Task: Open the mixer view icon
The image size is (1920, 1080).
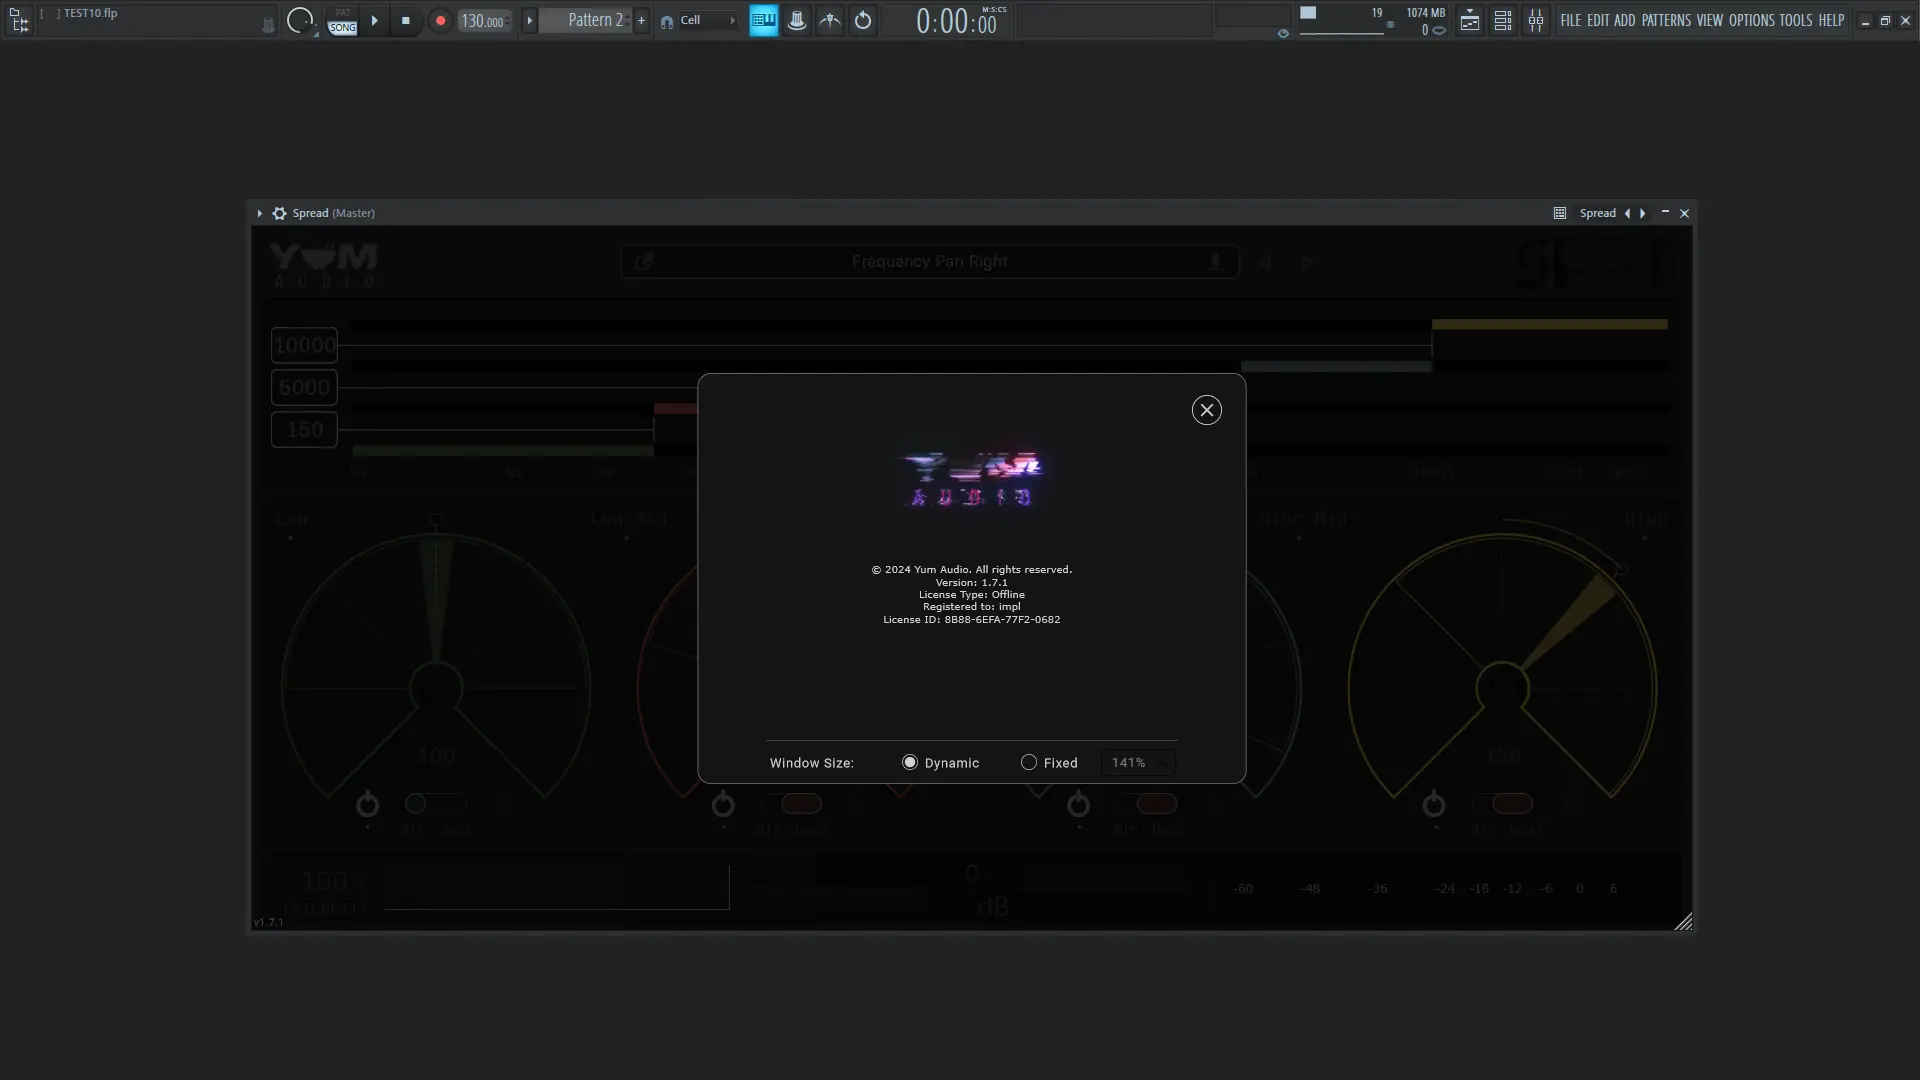Action: tap(1535, 20)
